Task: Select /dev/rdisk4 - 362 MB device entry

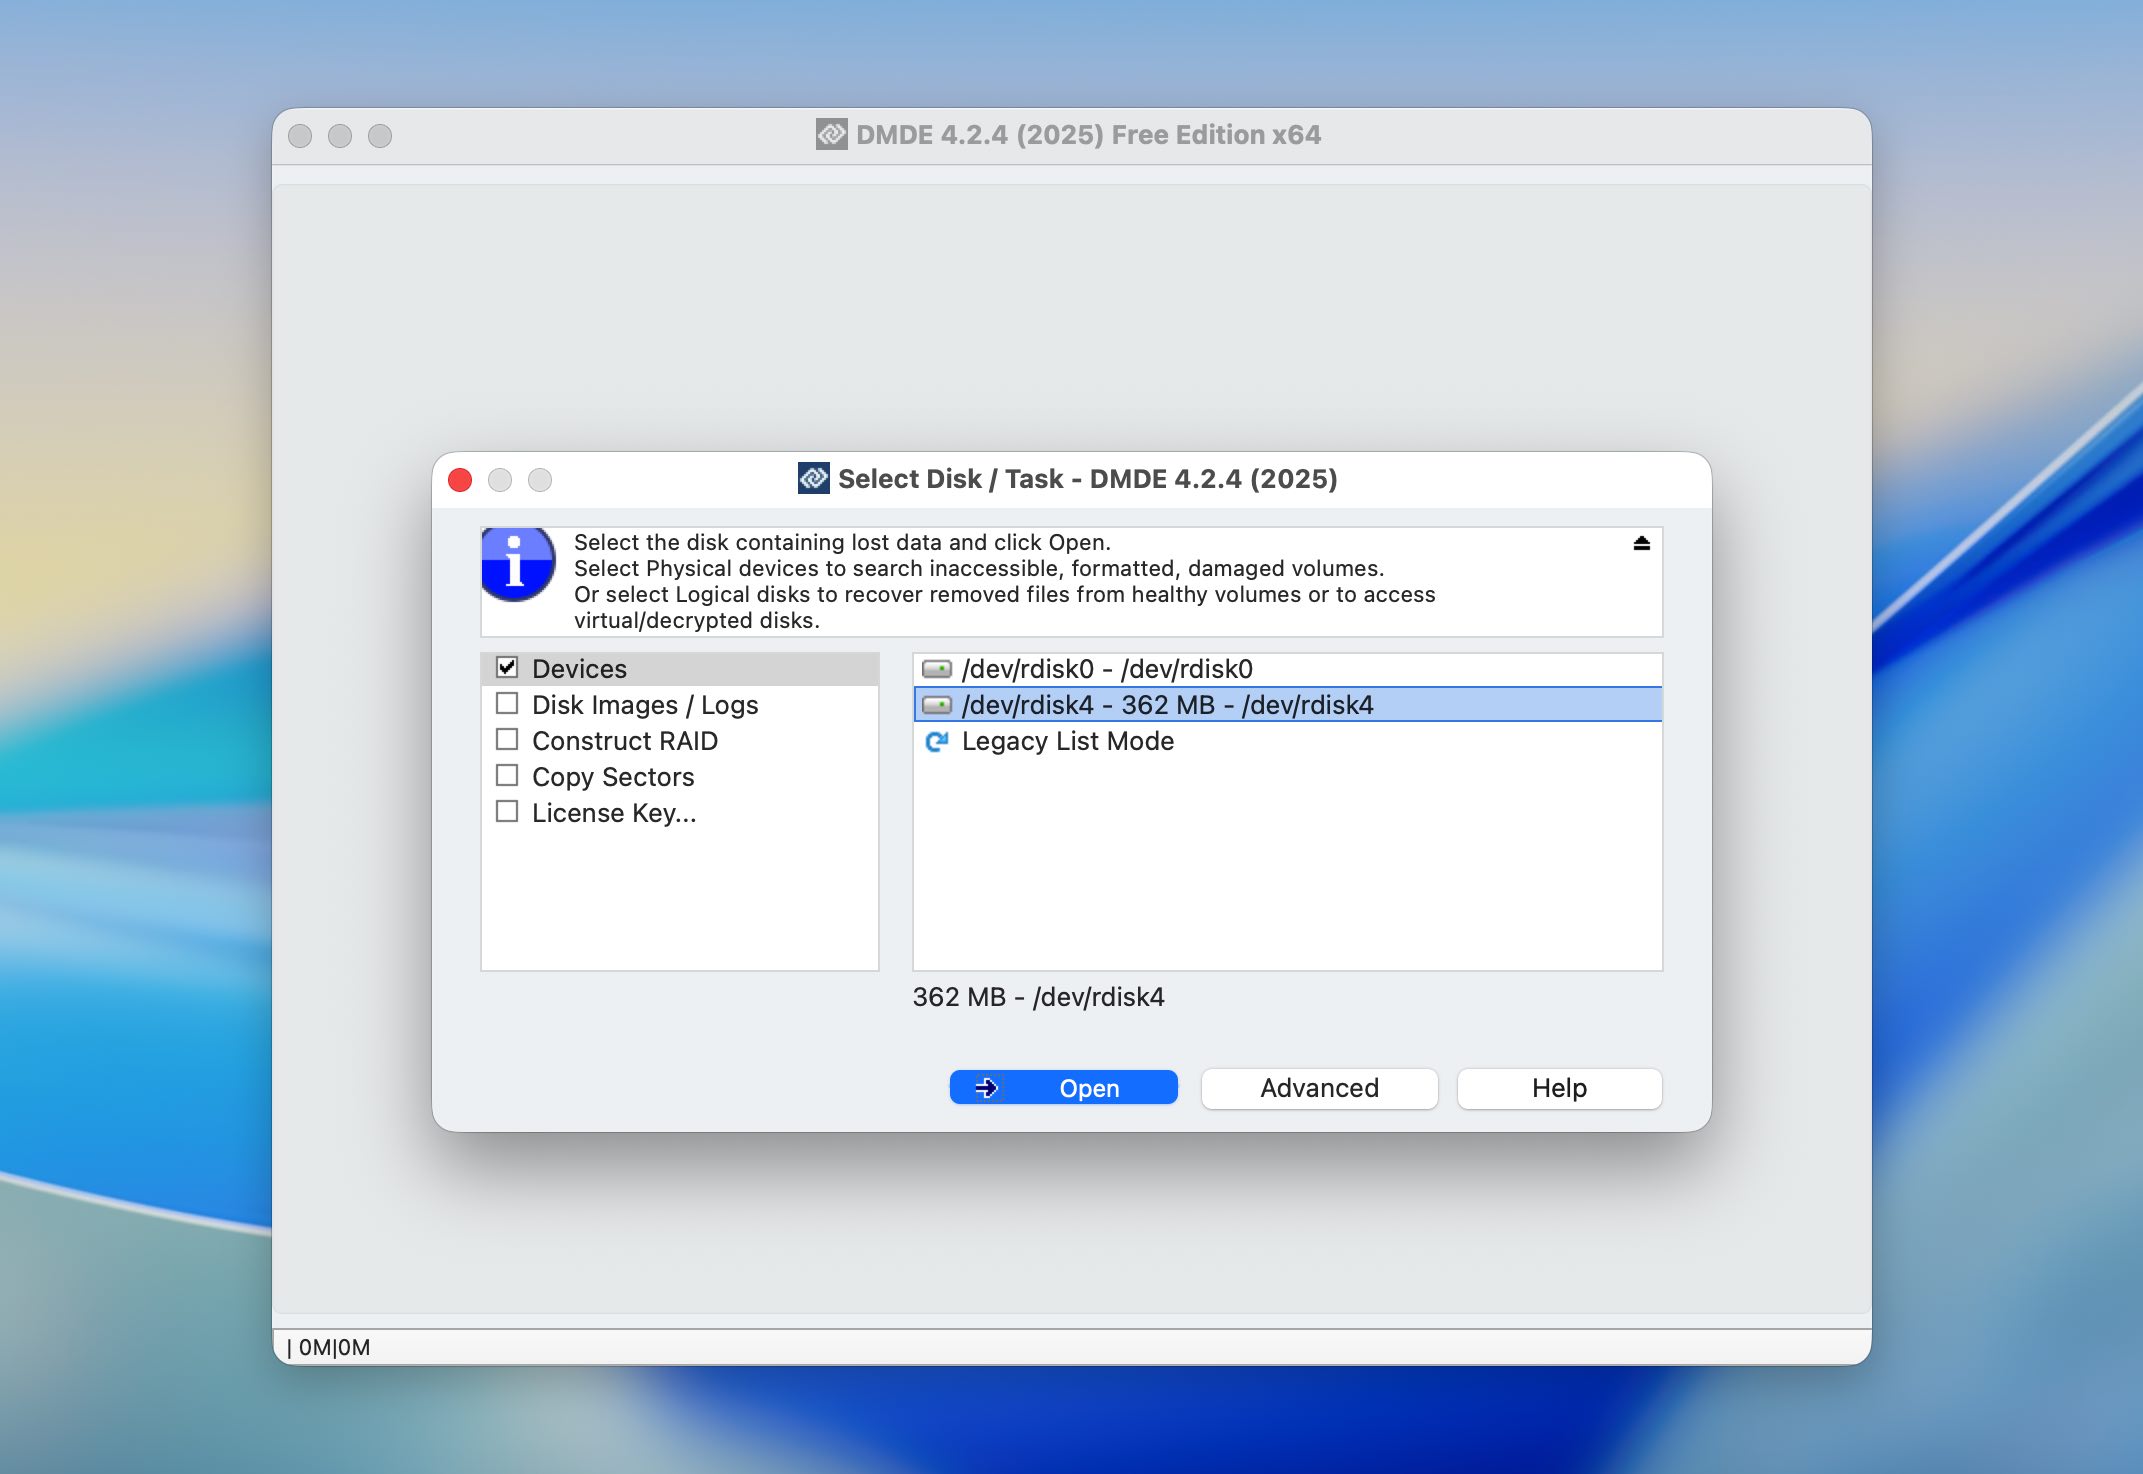Action: click(1287, 705)
